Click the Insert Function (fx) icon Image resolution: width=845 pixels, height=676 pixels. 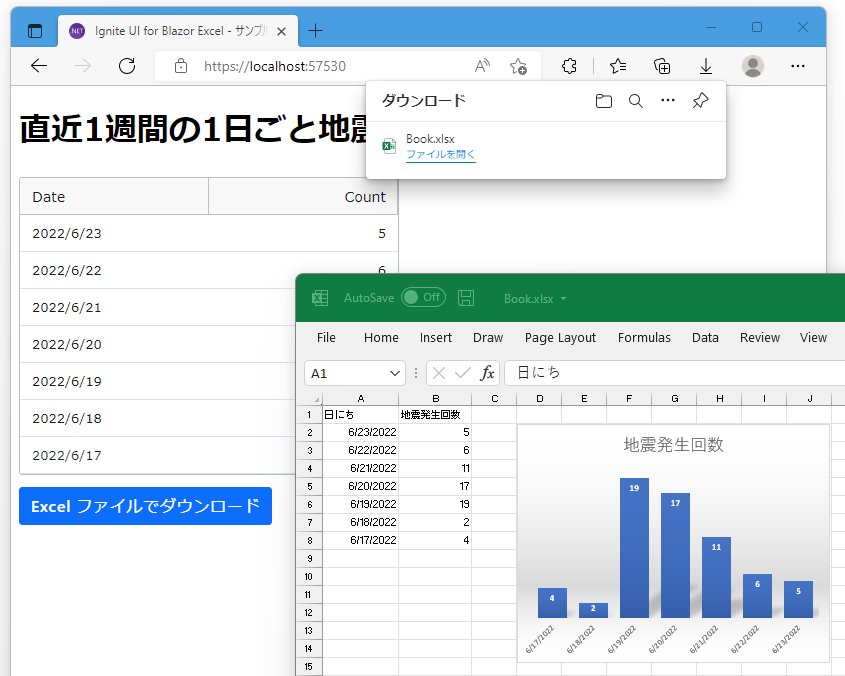[x=487, y=372]
